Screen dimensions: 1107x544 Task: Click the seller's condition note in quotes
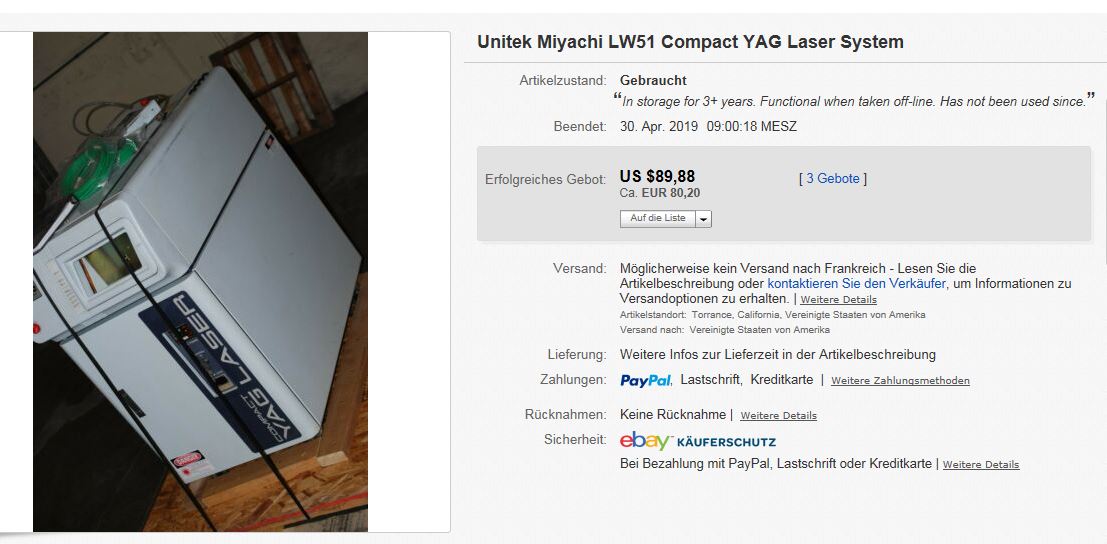click(854, 101)
